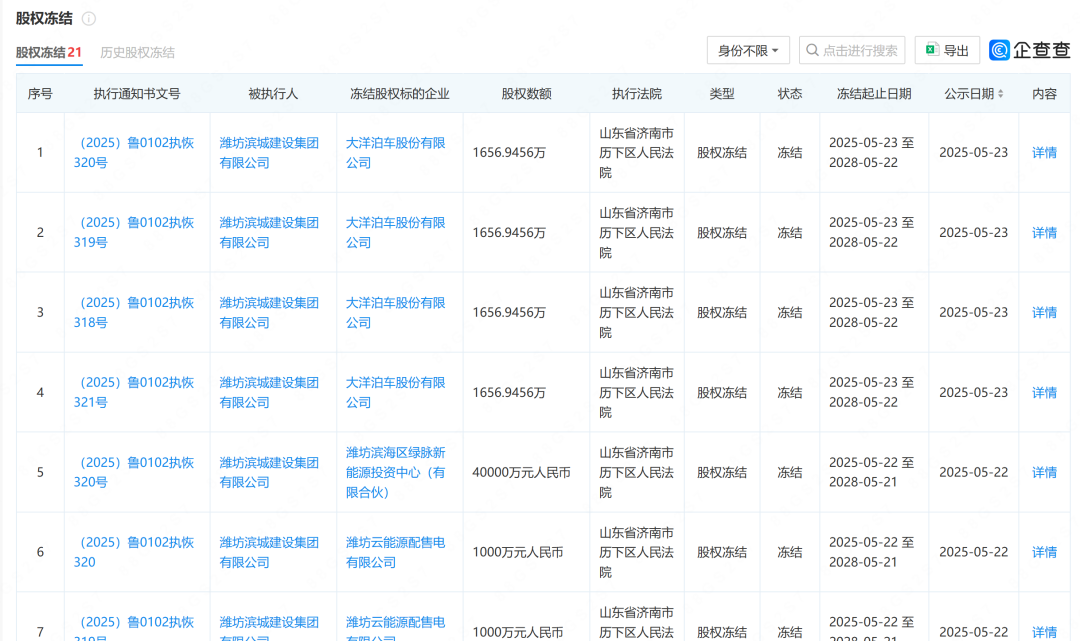Viewport: 1080px width, 641px height.
Task: Open row 5 notice (2025)鲁0102执恢320号
Action: click(x=134, y=472)
